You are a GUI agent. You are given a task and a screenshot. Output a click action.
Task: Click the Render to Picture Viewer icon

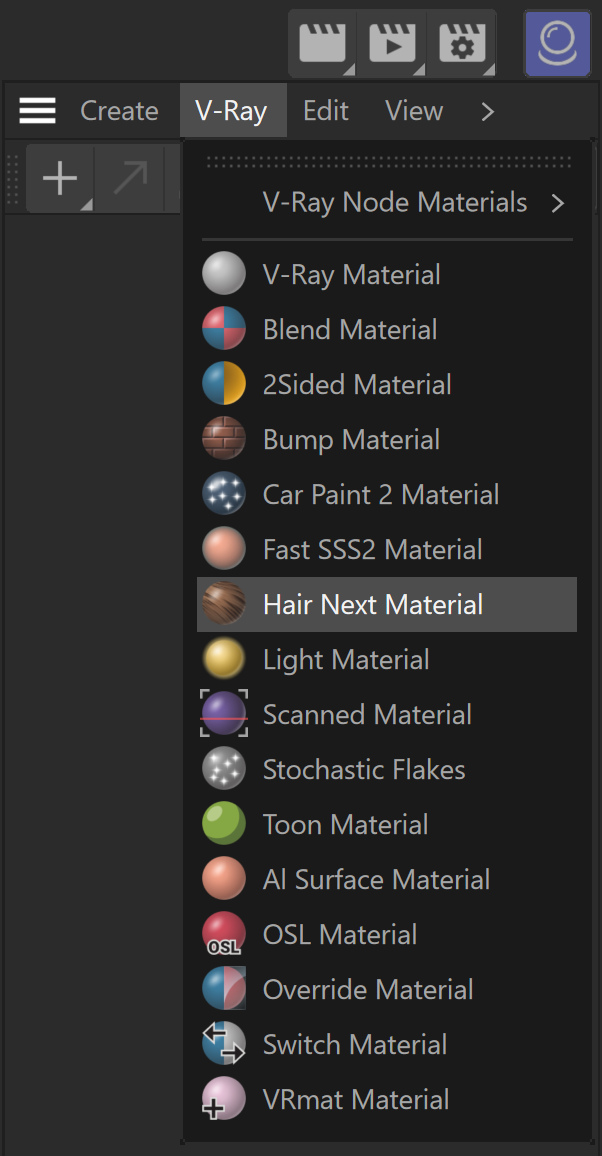[392, 43]
